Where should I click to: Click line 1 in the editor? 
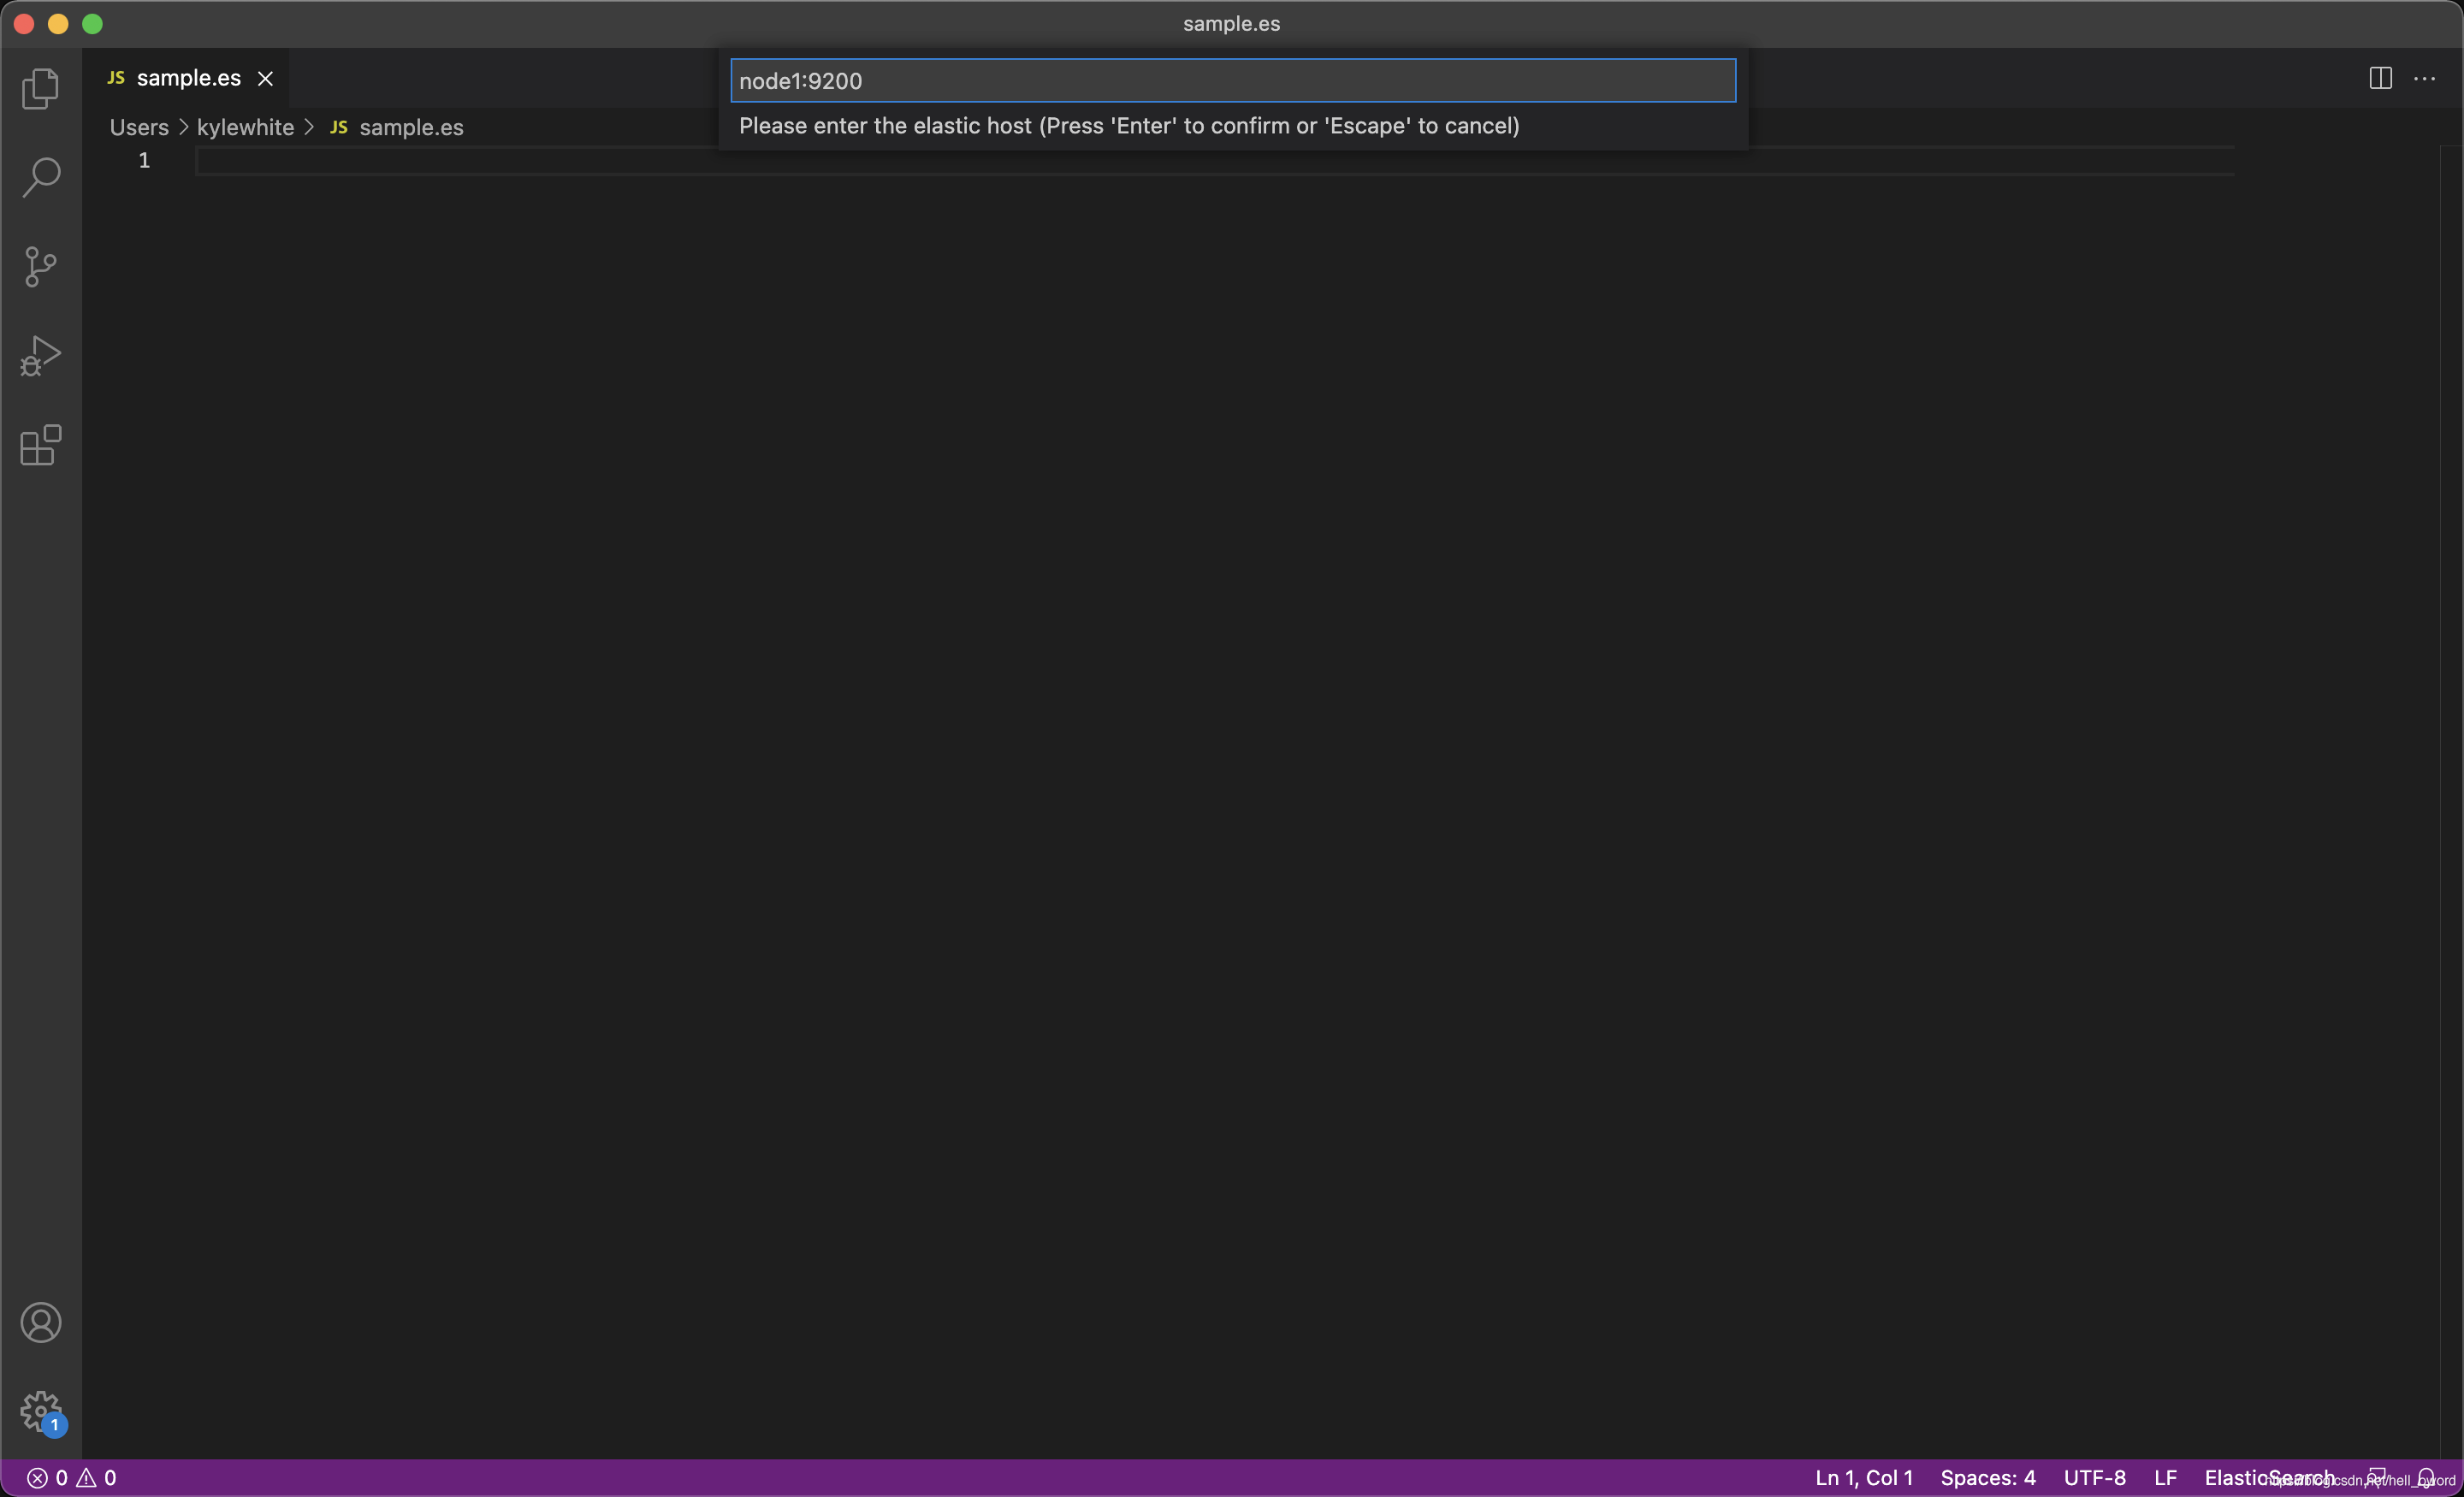pos(1215,161)
